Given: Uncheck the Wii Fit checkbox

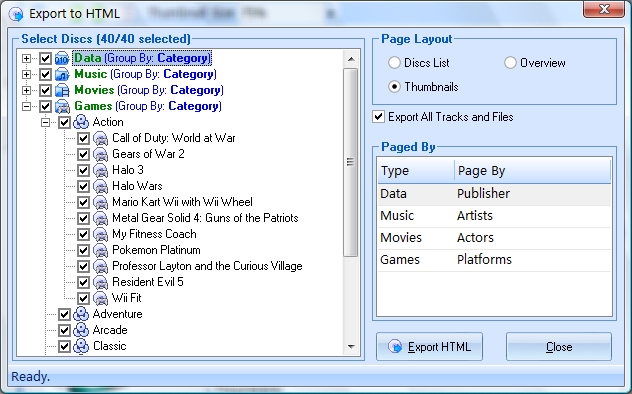Looking at the screenshot, I should coord(83,298).
